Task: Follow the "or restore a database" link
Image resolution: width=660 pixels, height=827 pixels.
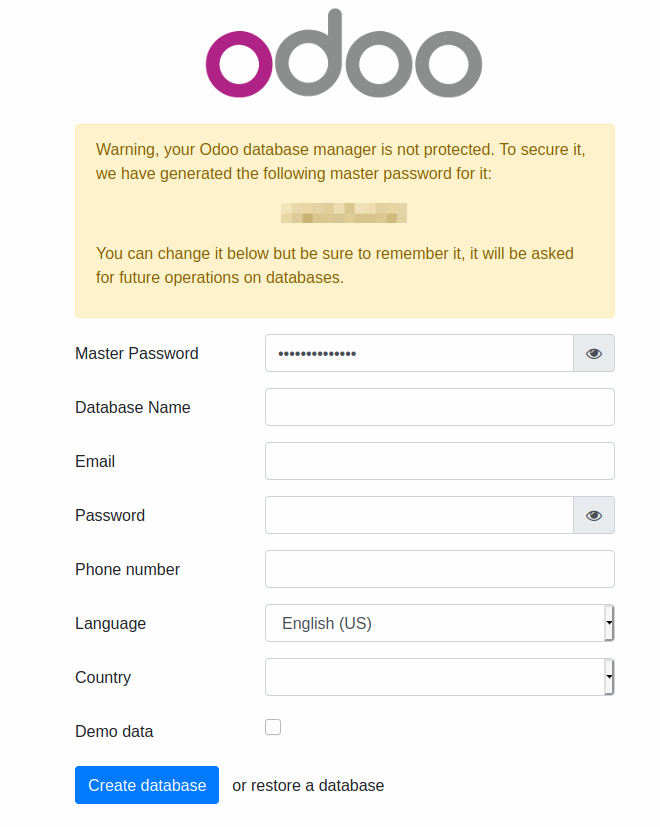Action: (308, 786)
